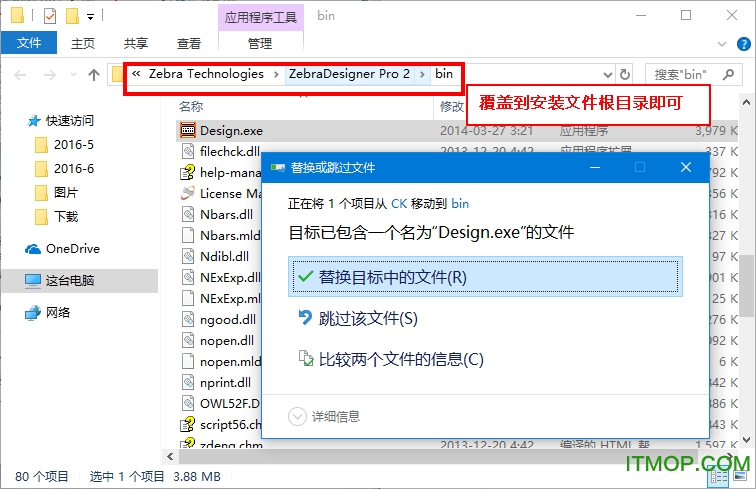The image size is (756, 489).
Task: Click the script56.chm help icon
Action: [x=188, y=424]
